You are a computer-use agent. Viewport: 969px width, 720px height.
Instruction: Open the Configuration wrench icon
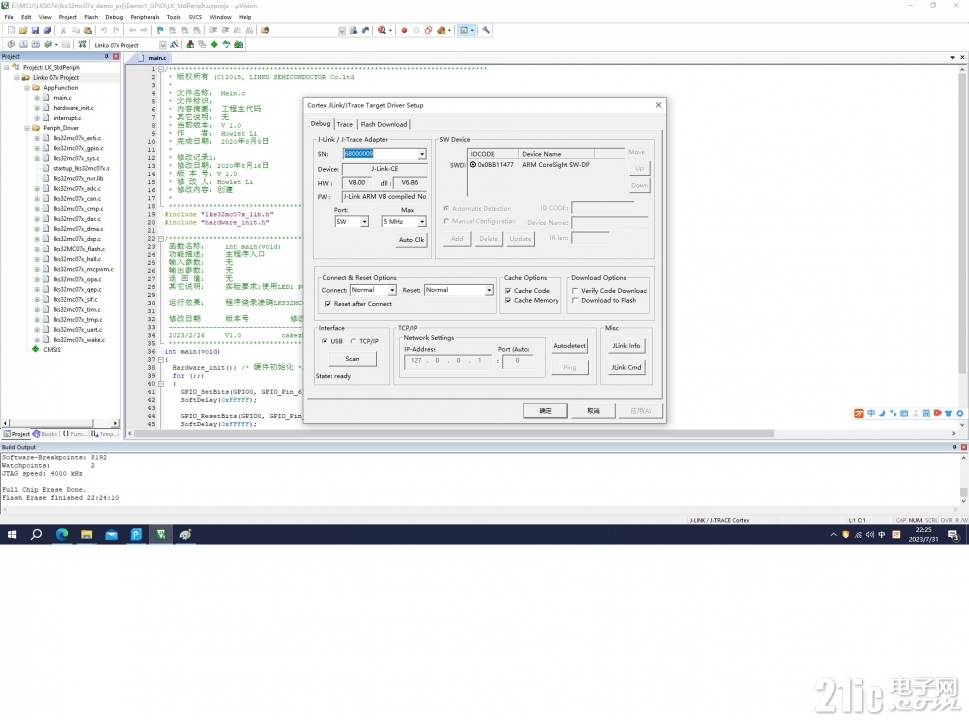click(486, 30)
